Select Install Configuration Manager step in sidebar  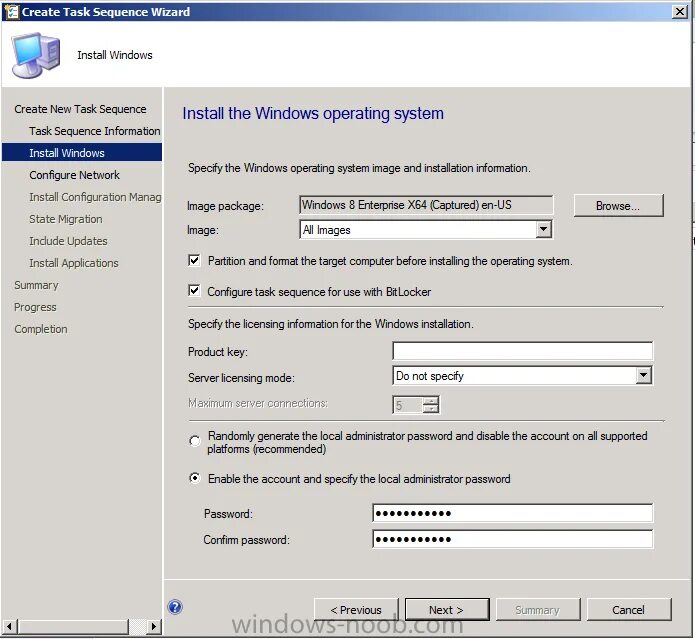95,197
